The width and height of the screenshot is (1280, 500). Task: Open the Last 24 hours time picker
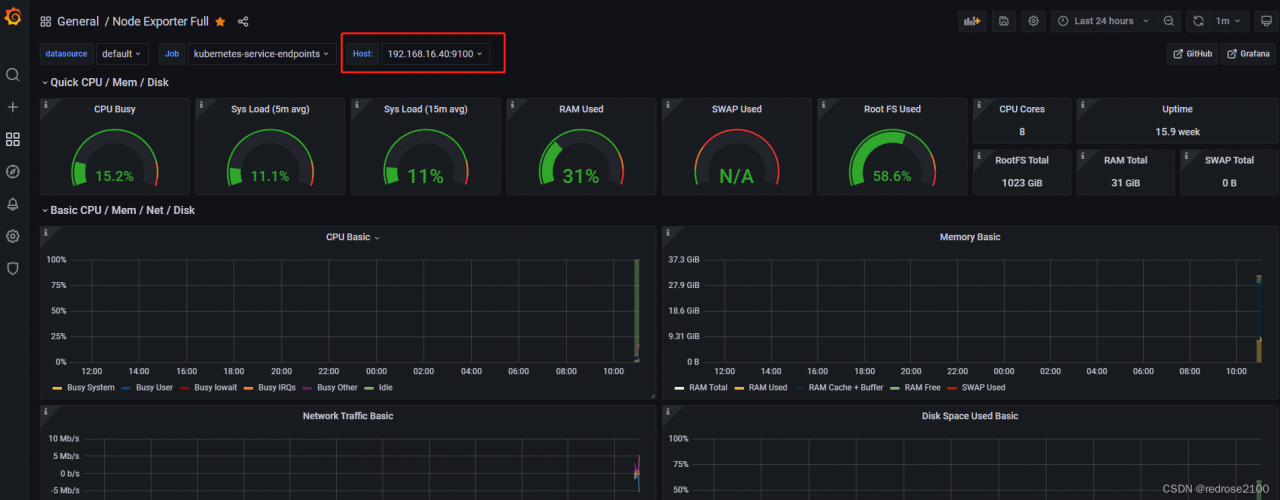click(1103, 21)
